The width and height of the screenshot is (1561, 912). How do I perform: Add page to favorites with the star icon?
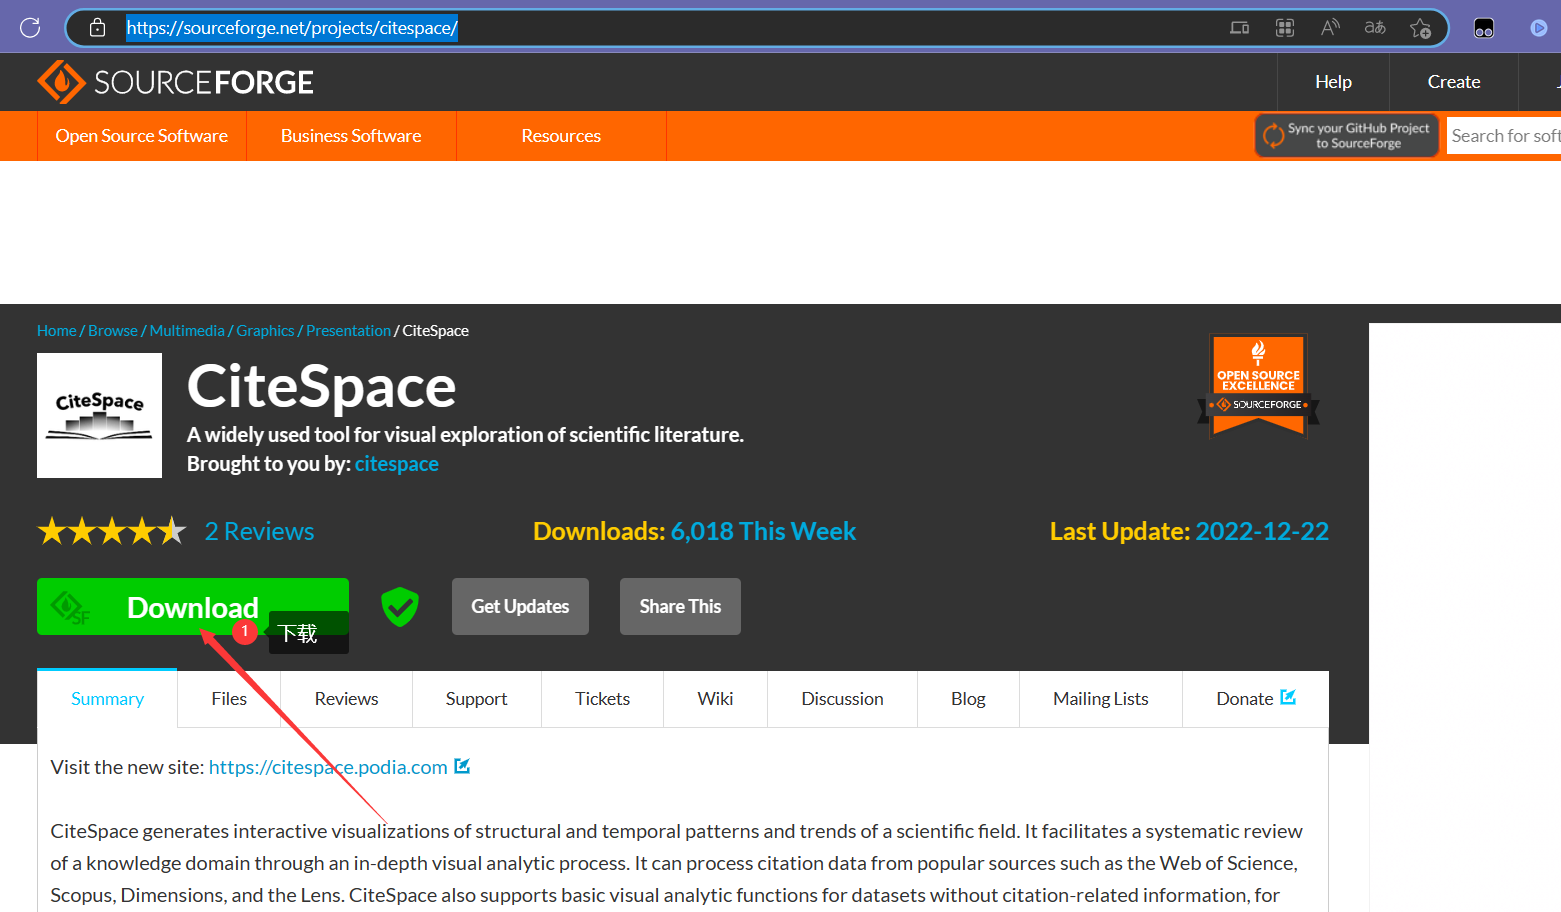(x=1420, y=28)
